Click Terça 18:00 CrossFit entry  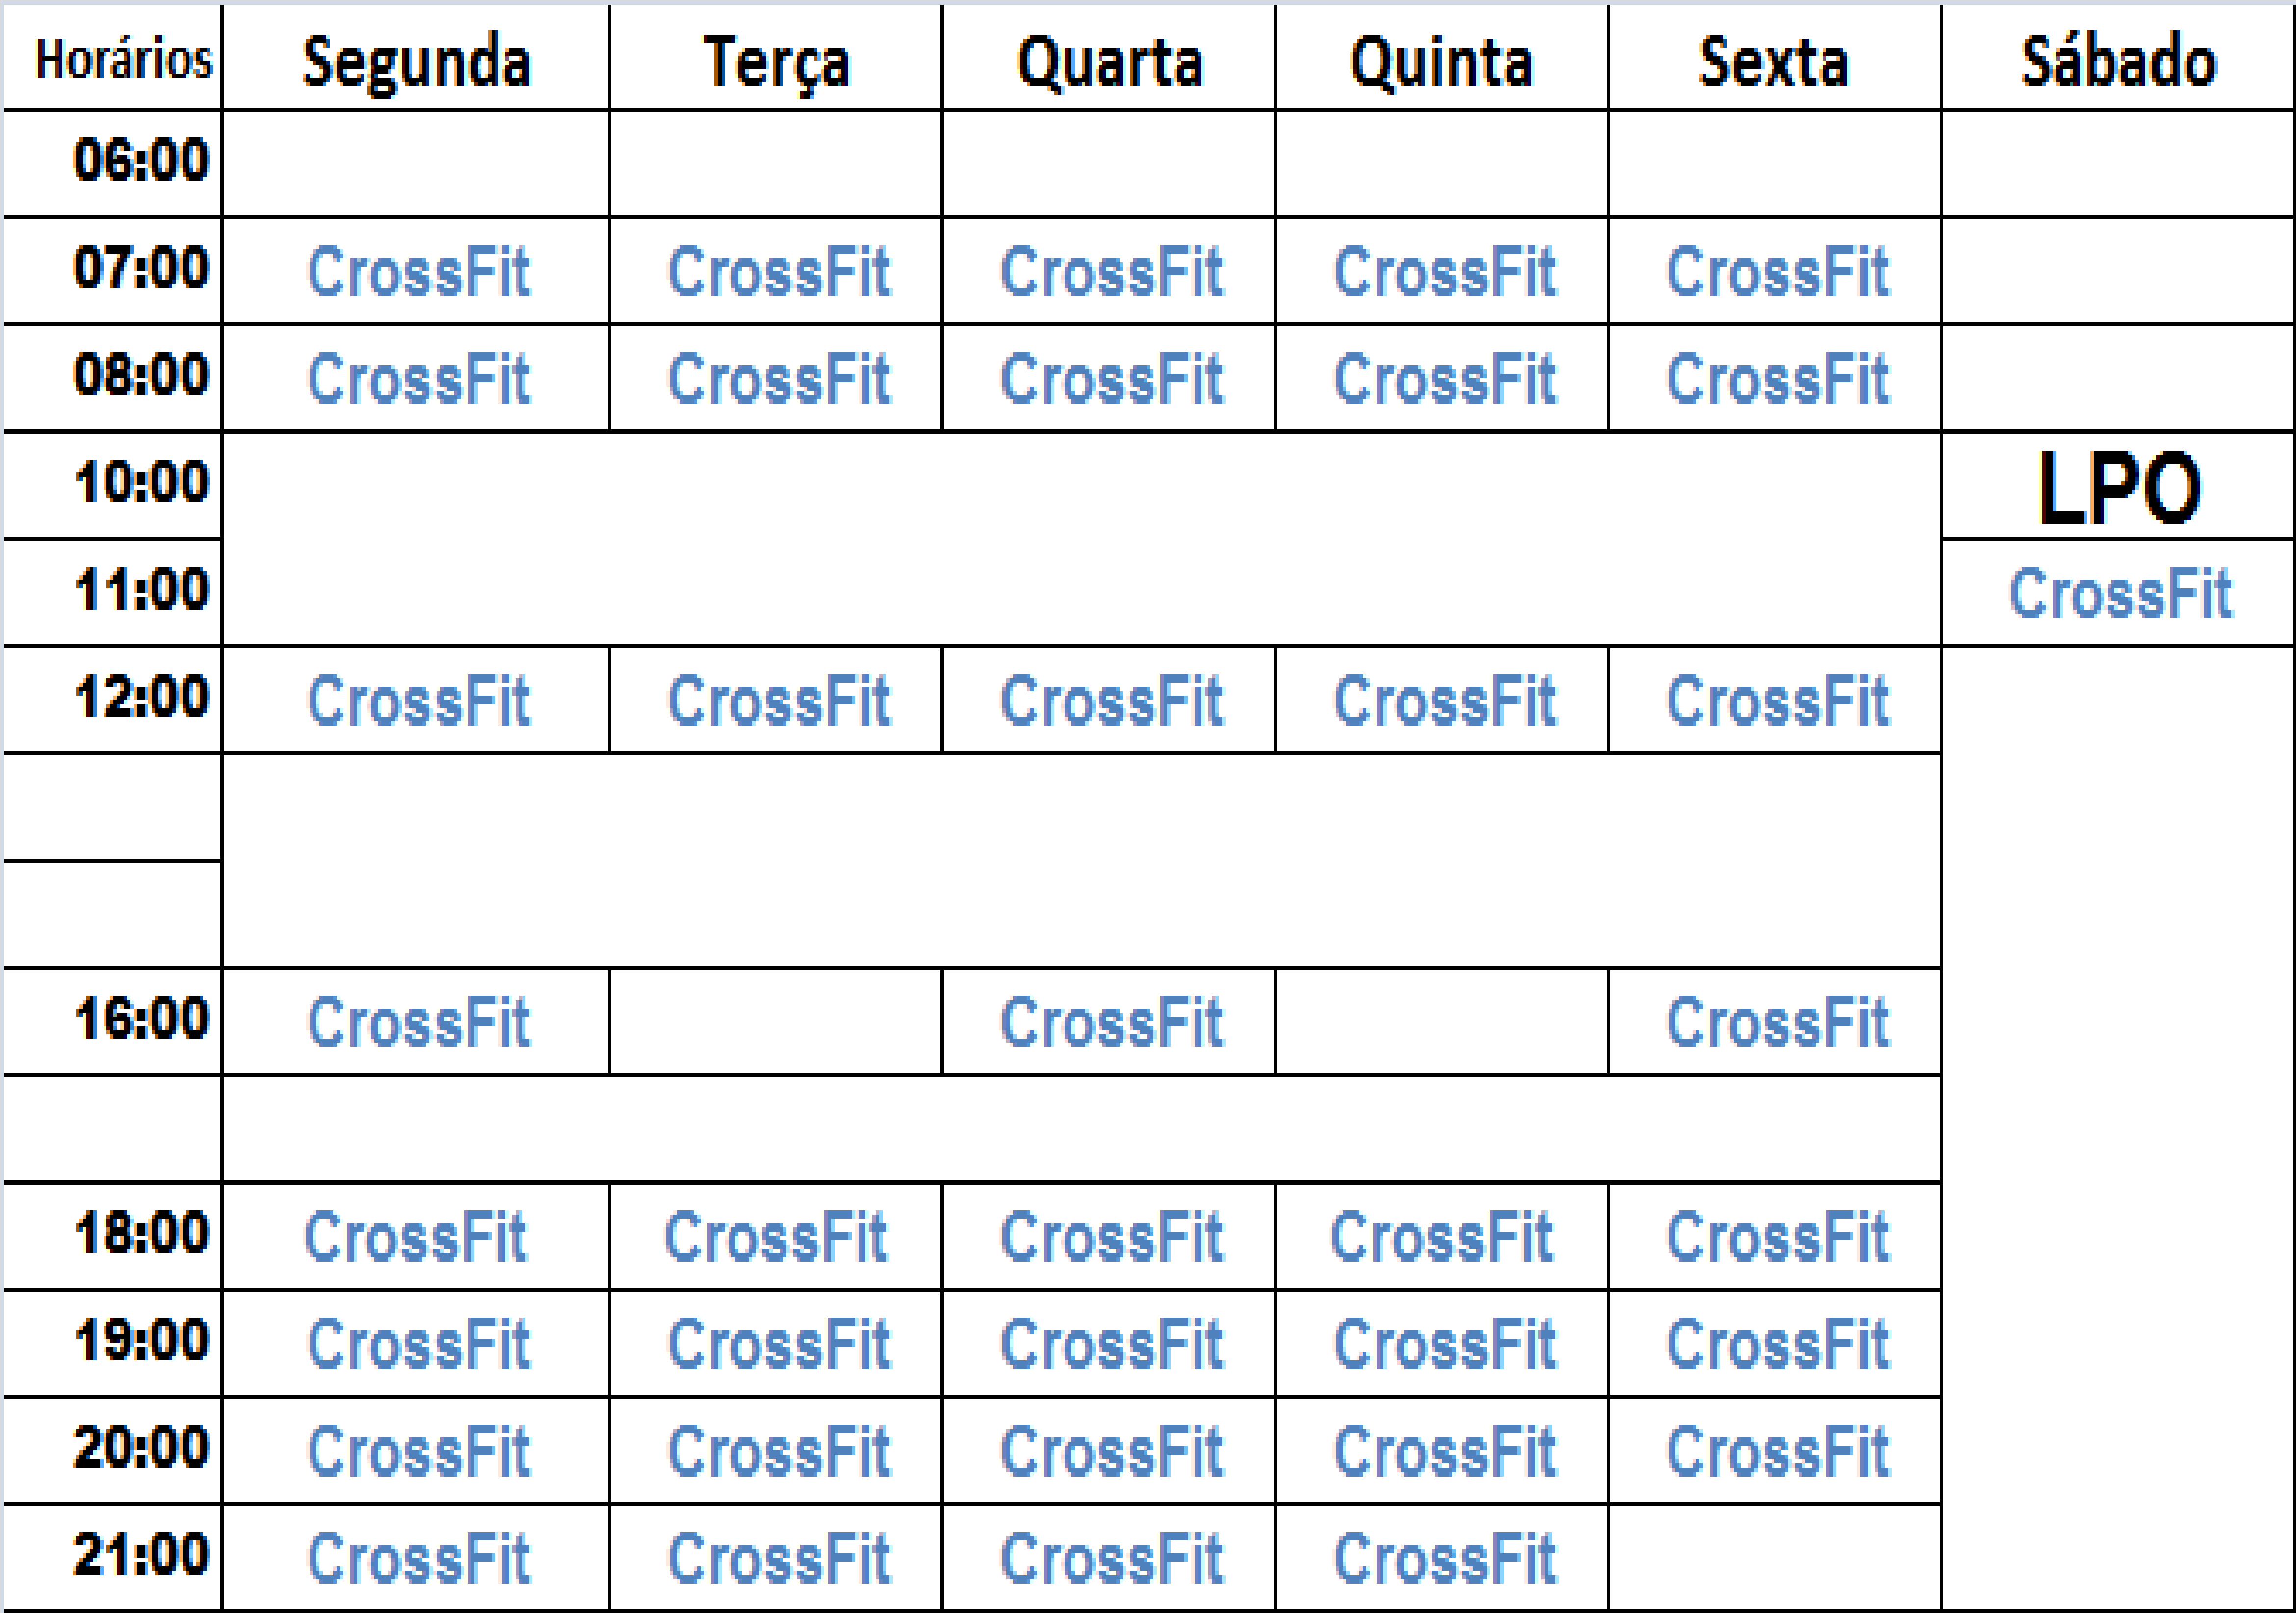click(x=775, y=1236)
